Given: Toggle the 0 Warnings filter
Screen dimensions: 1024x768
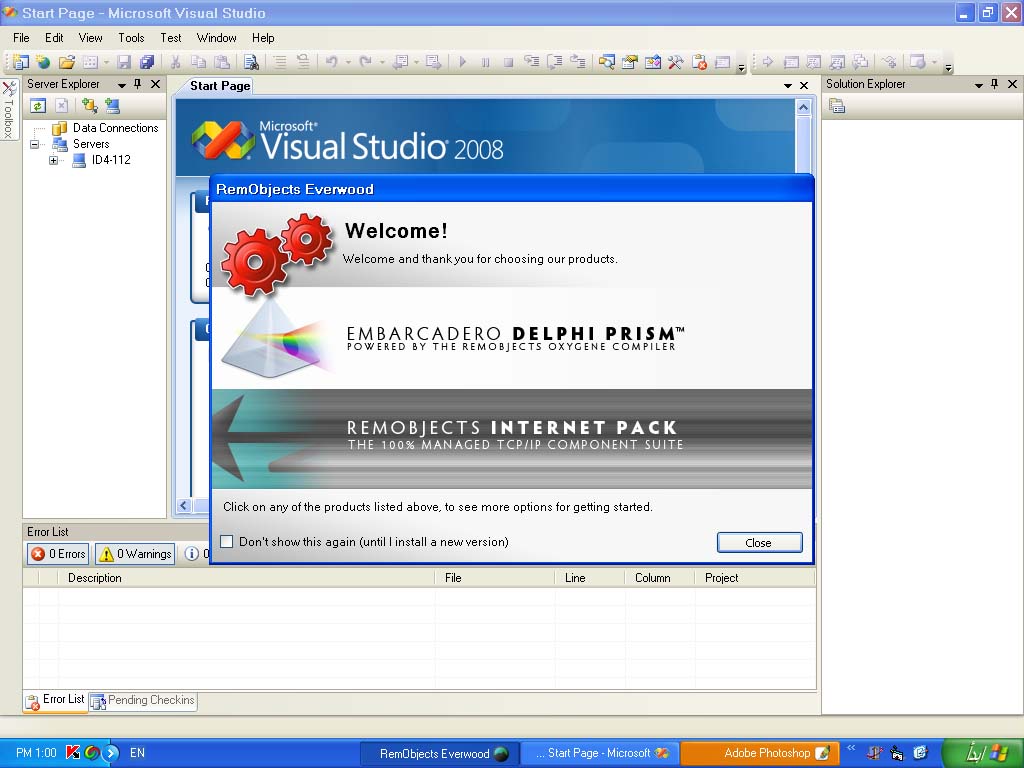Looking at the screenshot, I should [135, 554].
